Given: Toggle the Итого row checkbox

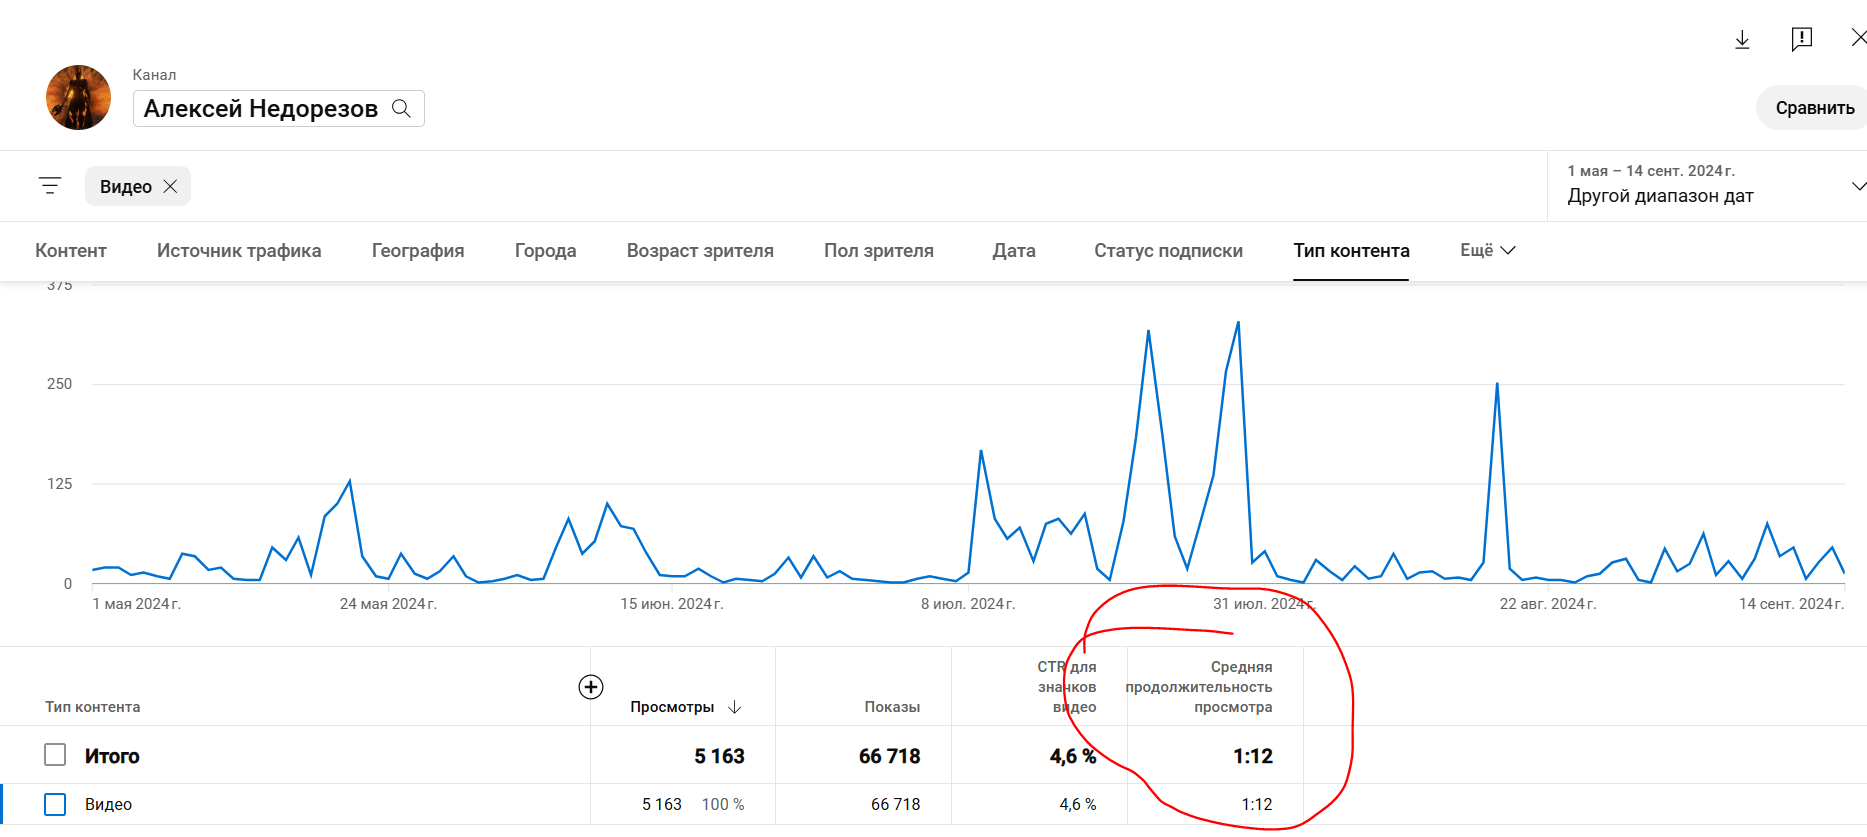Looking at the screenshot, I should pos(55,755).
